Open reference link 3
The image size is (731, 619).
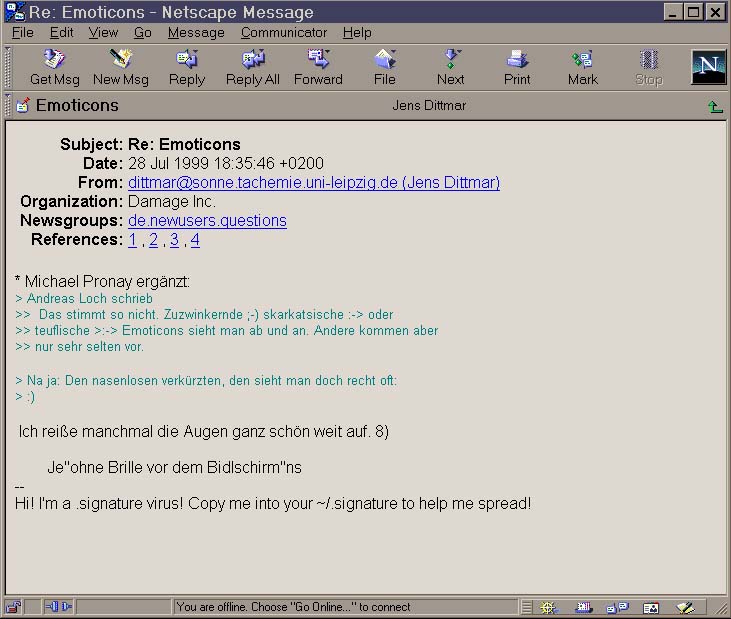click(x=174, y=240)
